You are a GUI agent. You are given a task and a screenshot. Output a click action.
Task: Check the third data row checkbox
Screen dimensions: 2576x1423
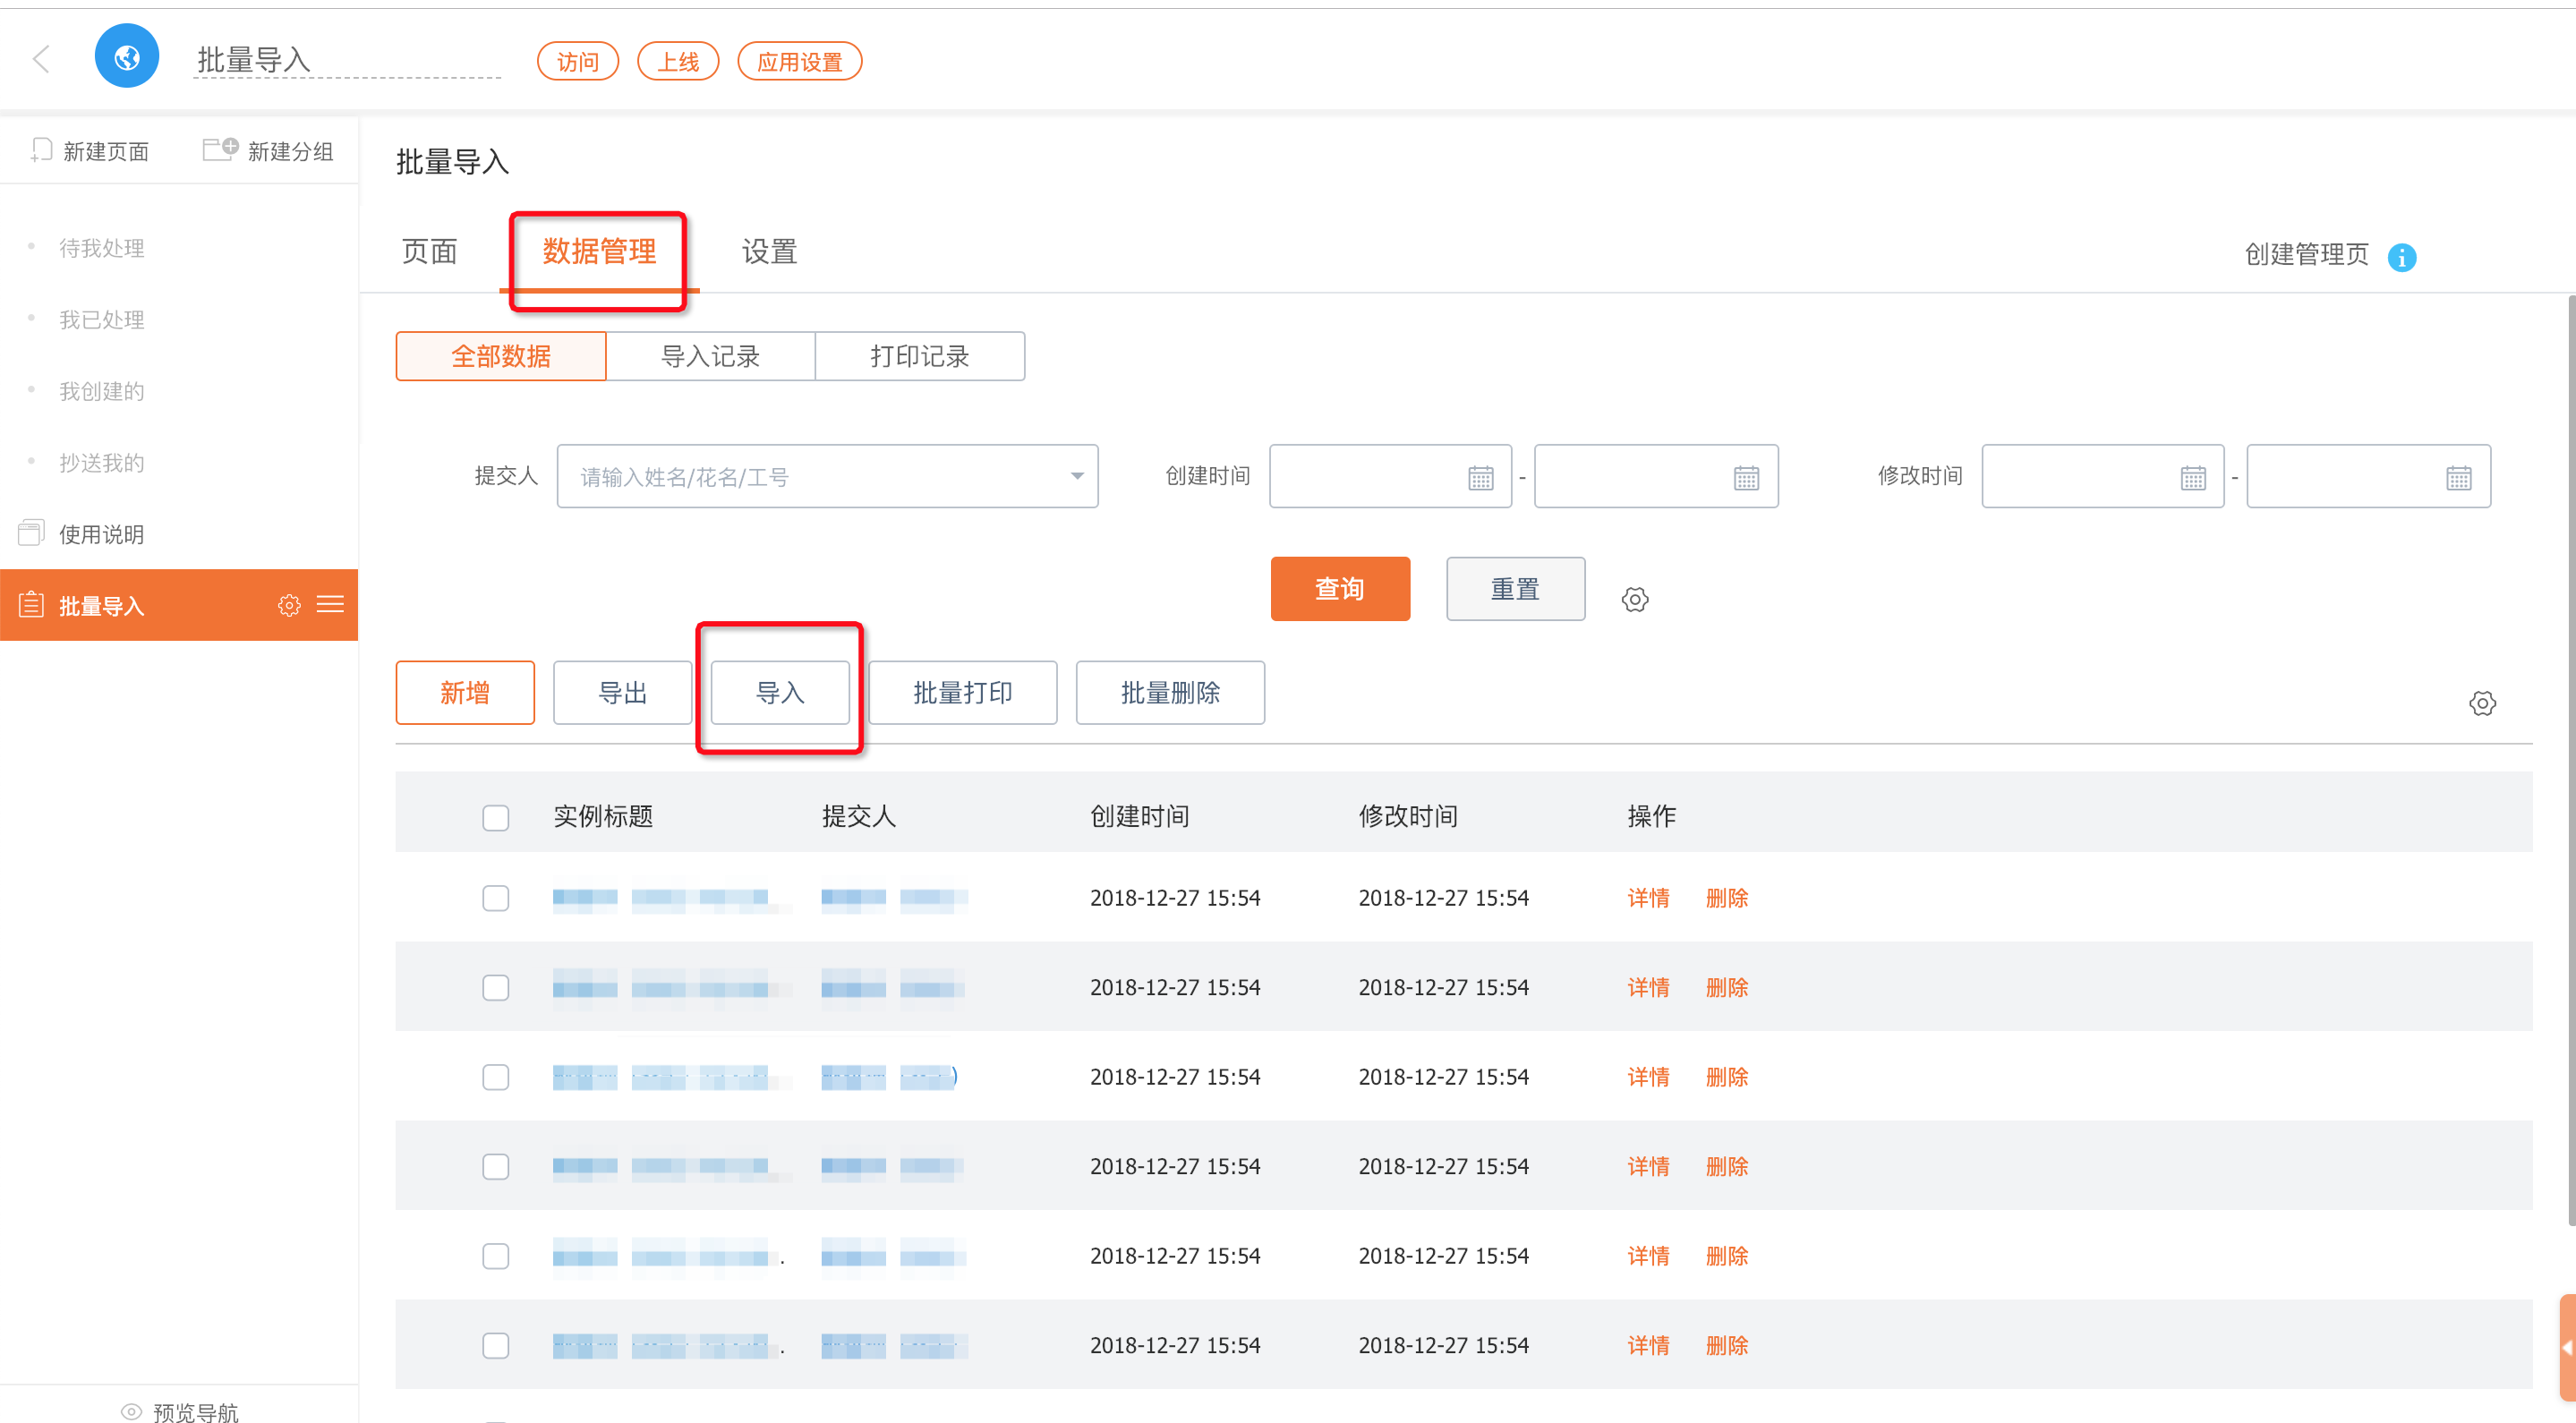(x=495, y=1077)
